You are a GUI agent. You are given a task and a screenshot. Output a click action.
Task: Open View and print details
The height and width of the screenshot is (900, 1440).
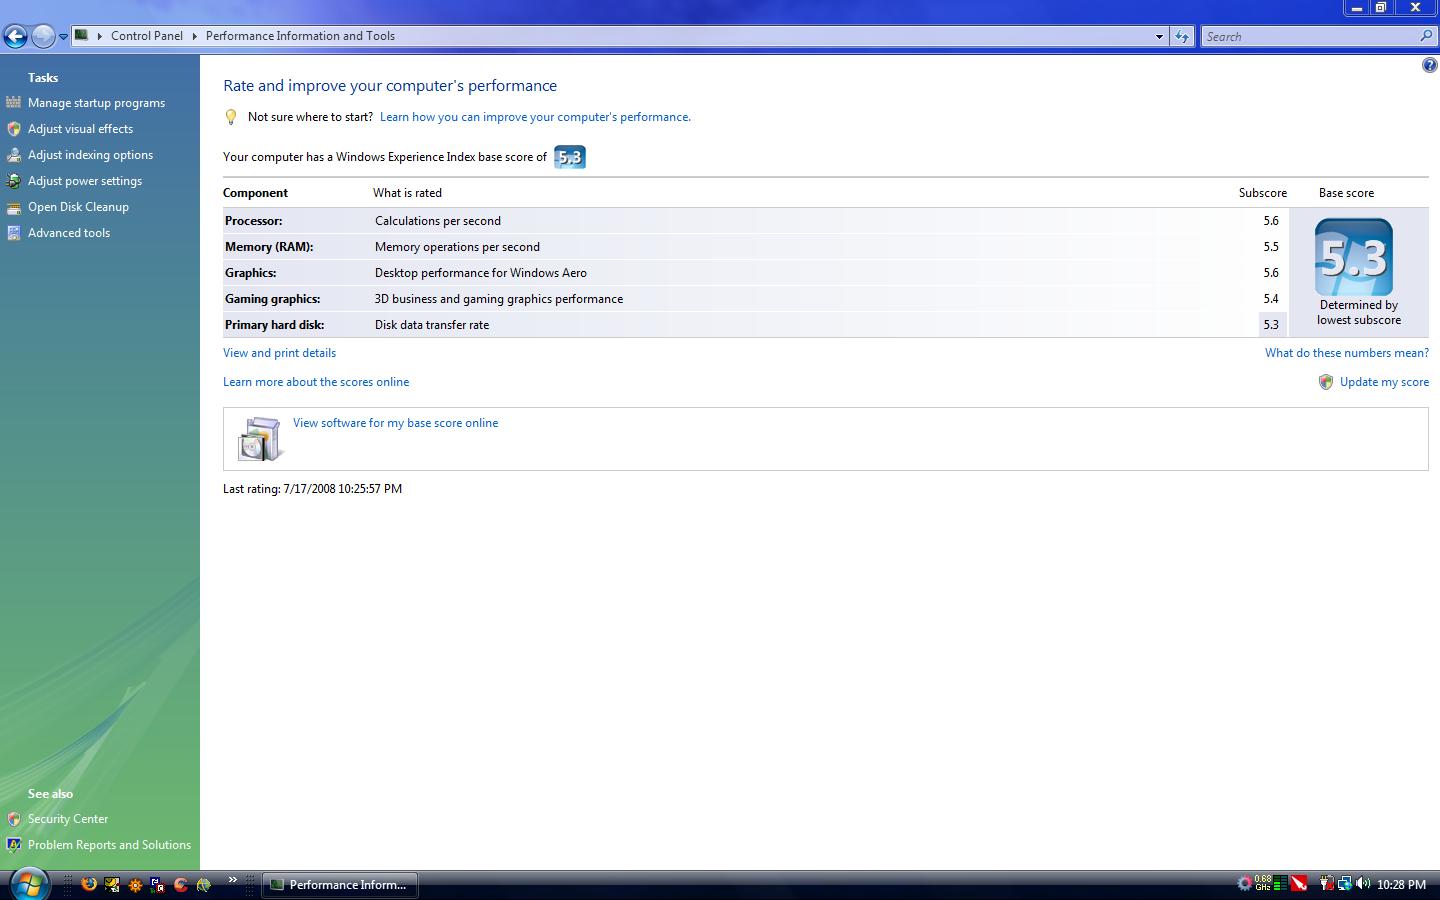(x=279, y=353)
